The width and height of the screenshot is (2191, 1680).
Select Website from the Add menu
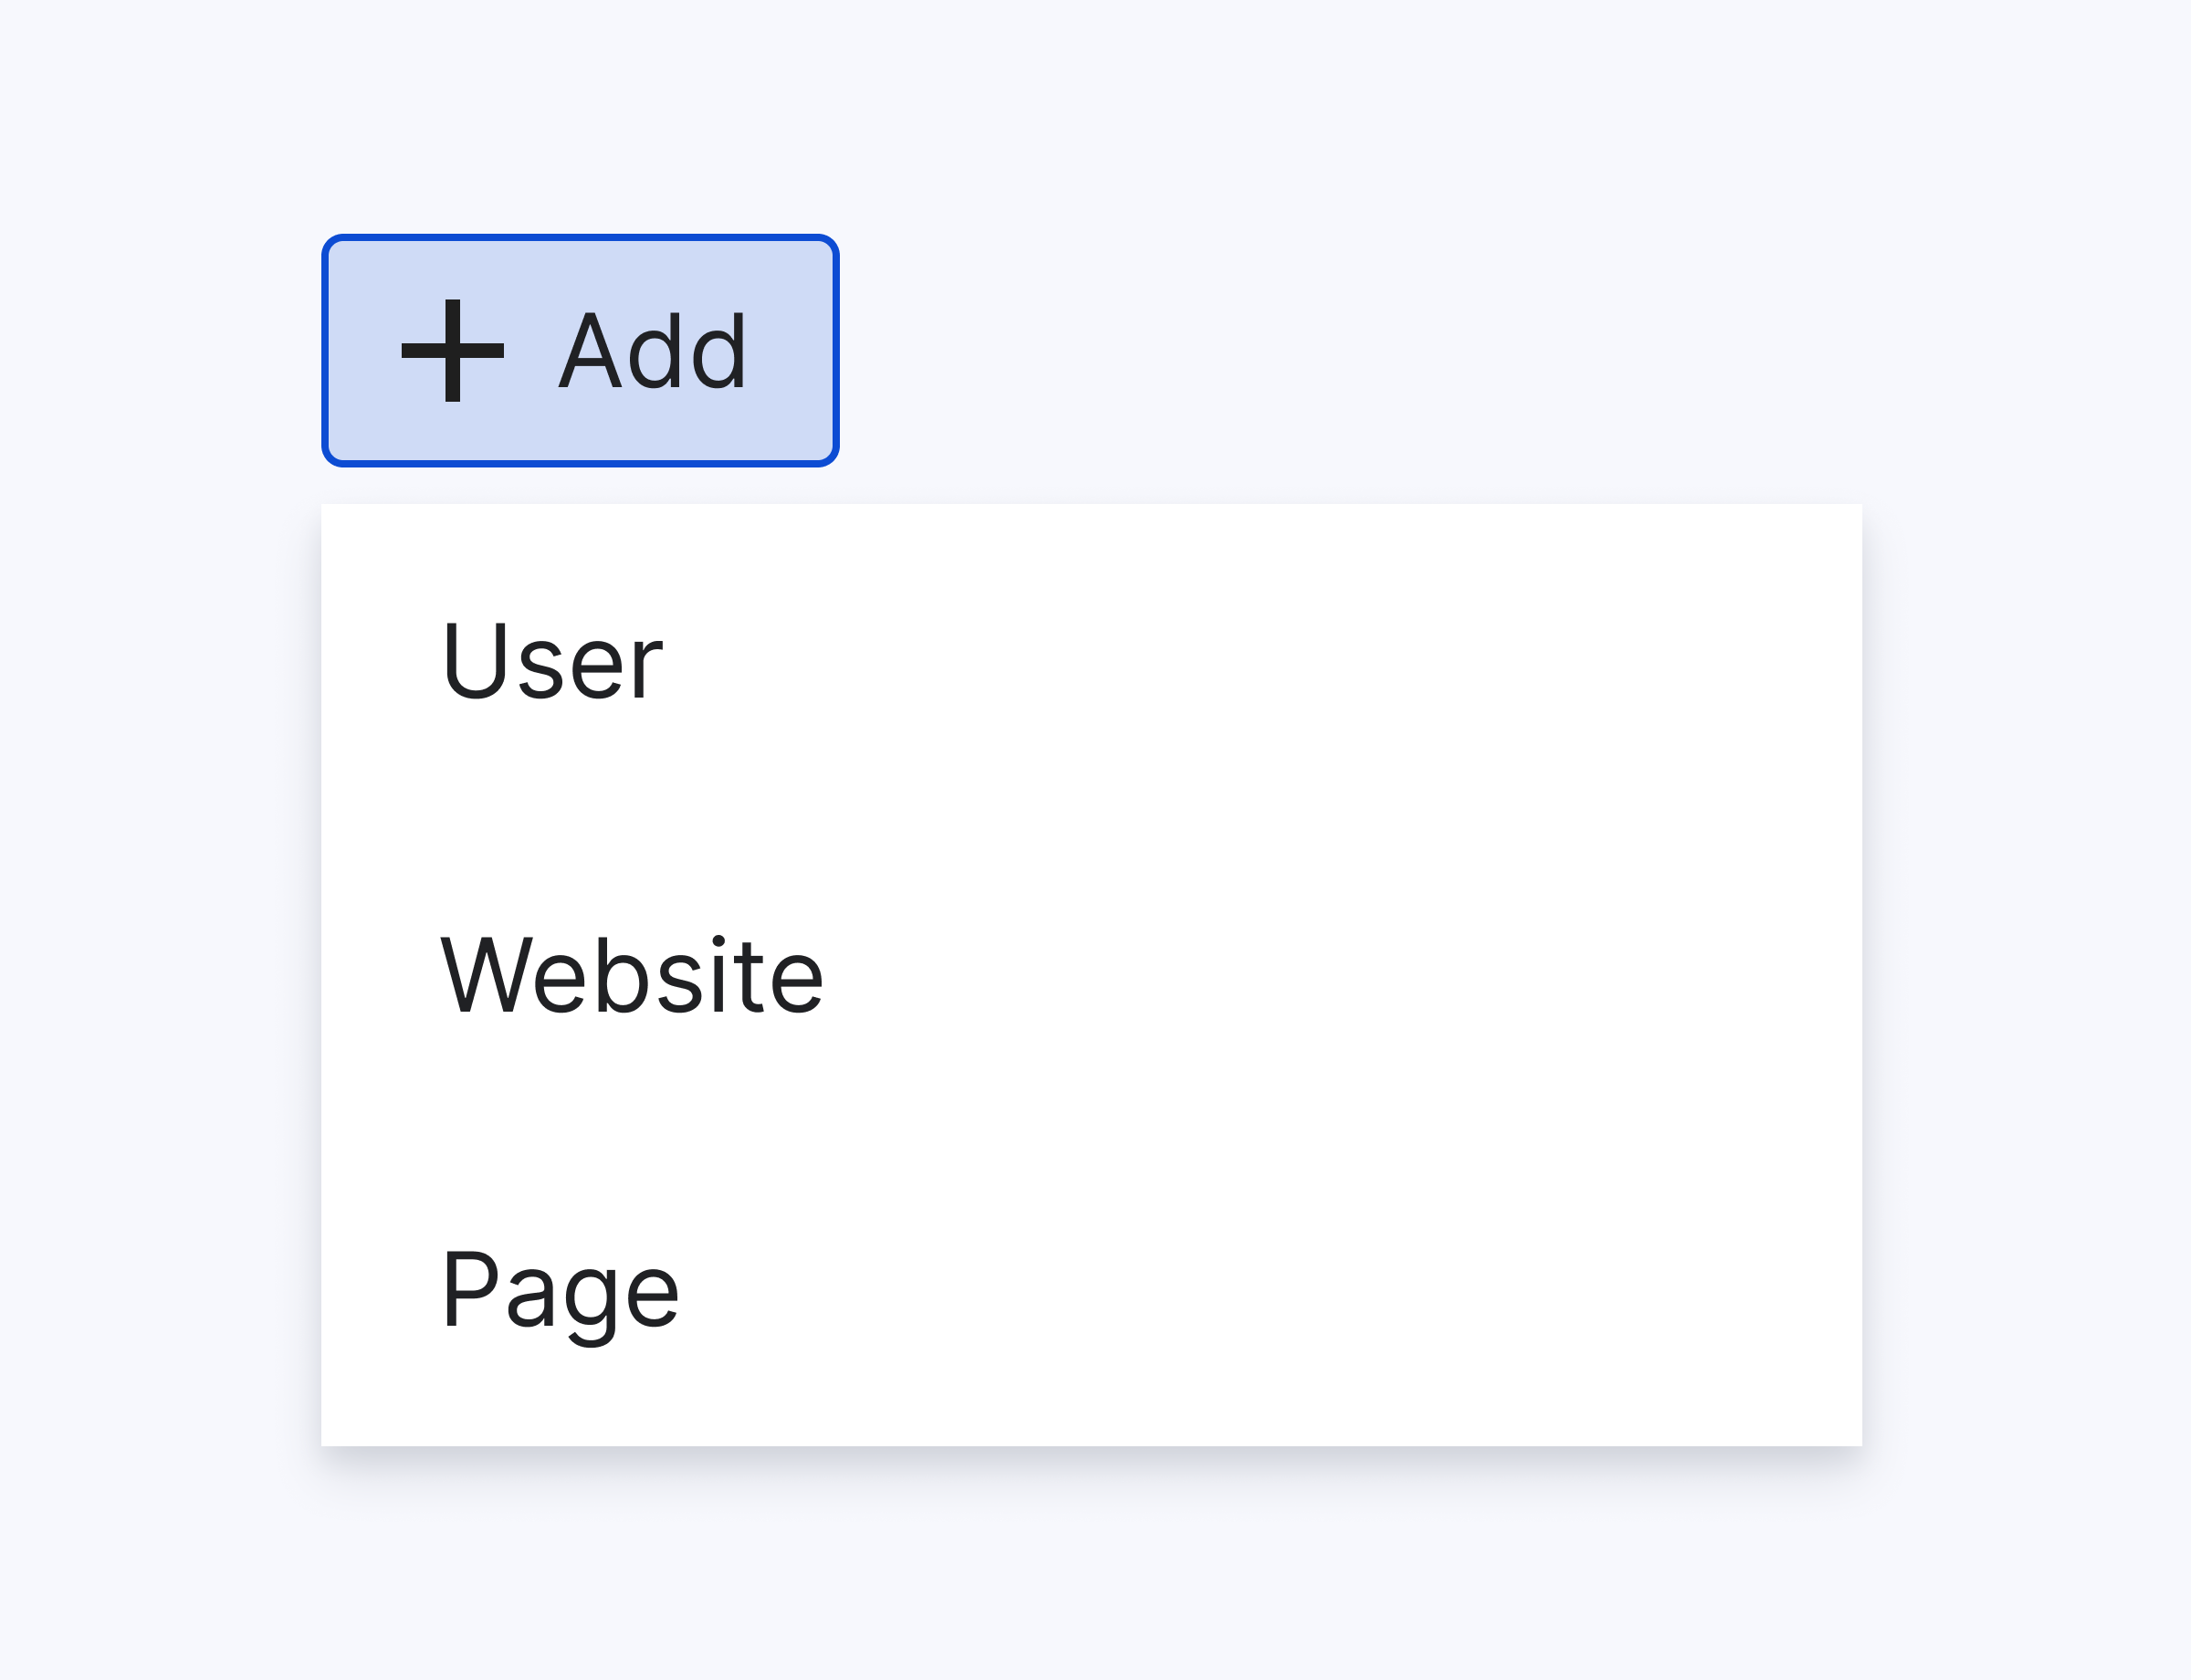632,976
